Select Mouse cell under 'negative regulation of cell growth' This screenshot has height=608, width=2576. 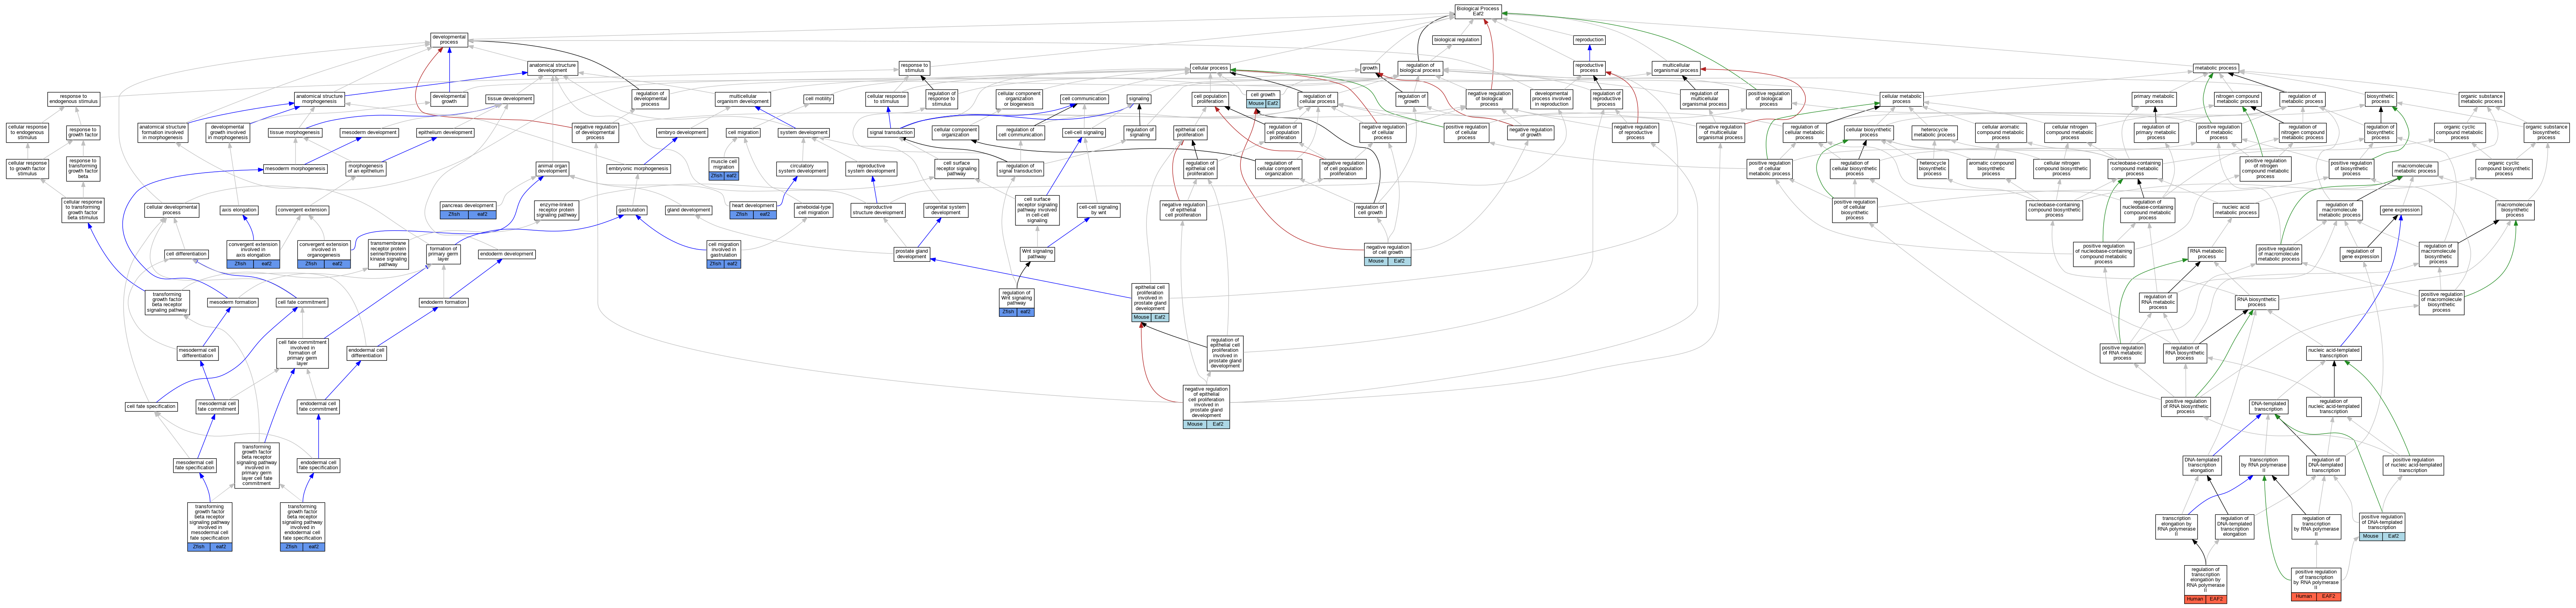click(x=1375, y=261)
